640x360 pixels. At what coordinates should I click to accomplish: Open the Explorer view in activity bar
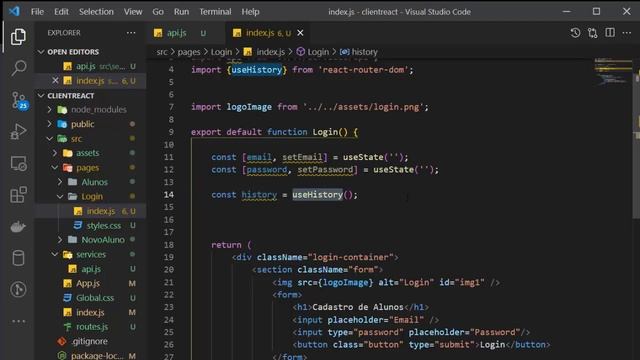pos(18,37)
